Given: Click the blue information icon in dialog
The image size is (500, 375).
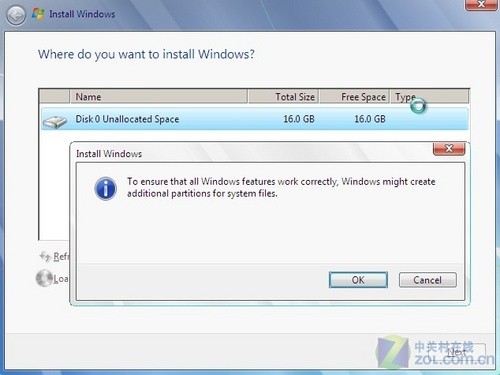Looking at the screenshot, I should 105,188.
